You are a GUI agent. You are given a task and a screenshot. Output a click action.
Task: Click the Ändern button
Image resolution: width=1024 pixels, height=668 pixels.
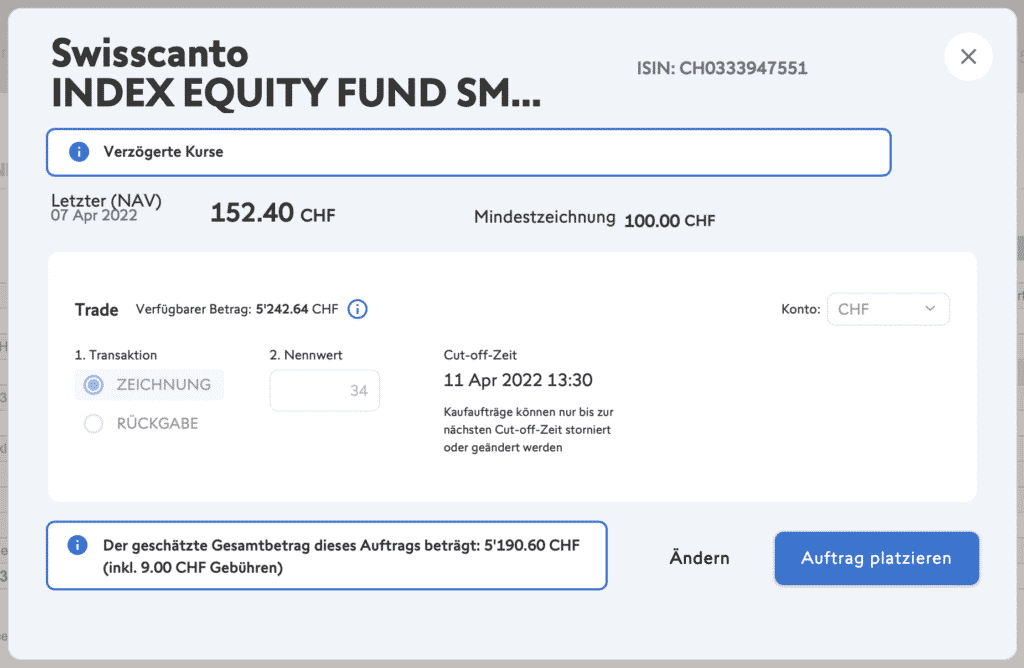699,558
